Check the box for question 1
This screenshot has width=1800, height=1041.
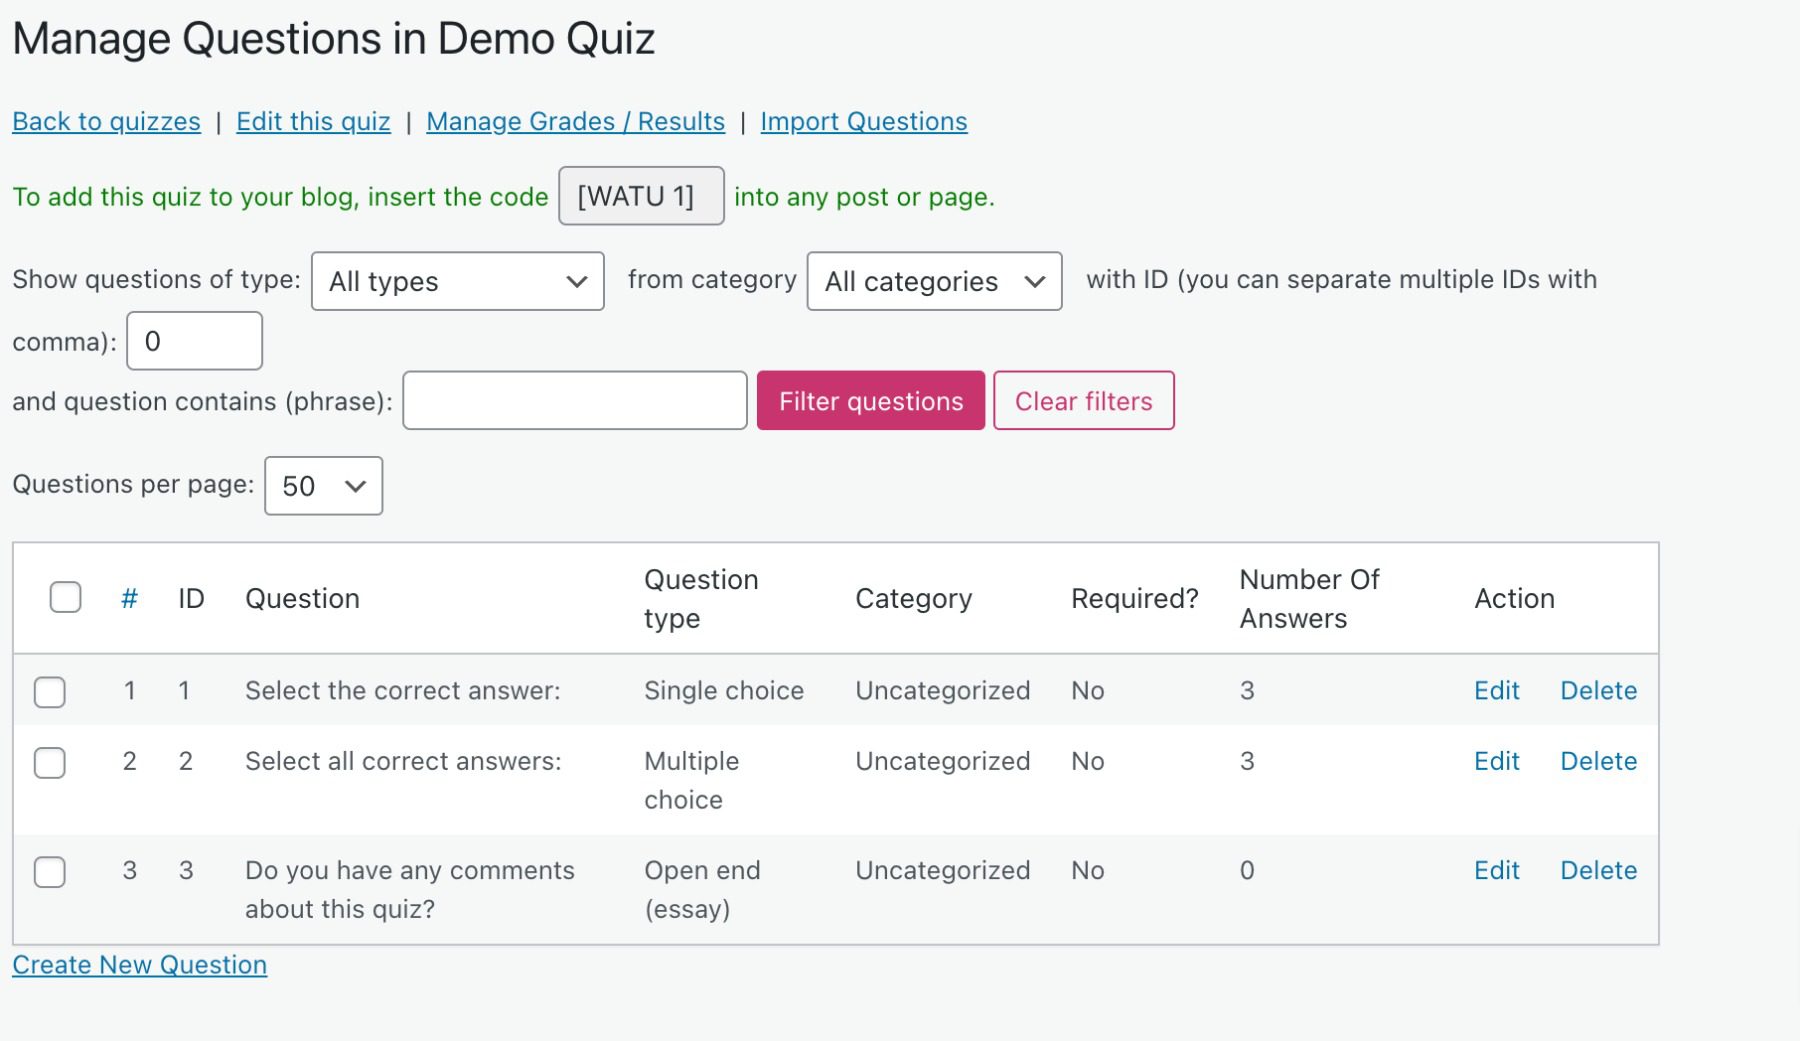click(49, 691)
